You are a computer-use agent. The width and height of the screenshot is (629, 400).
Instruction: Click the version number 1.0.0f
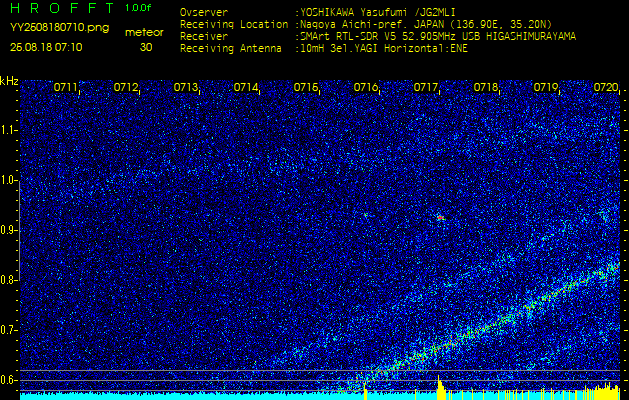[139, 8]
